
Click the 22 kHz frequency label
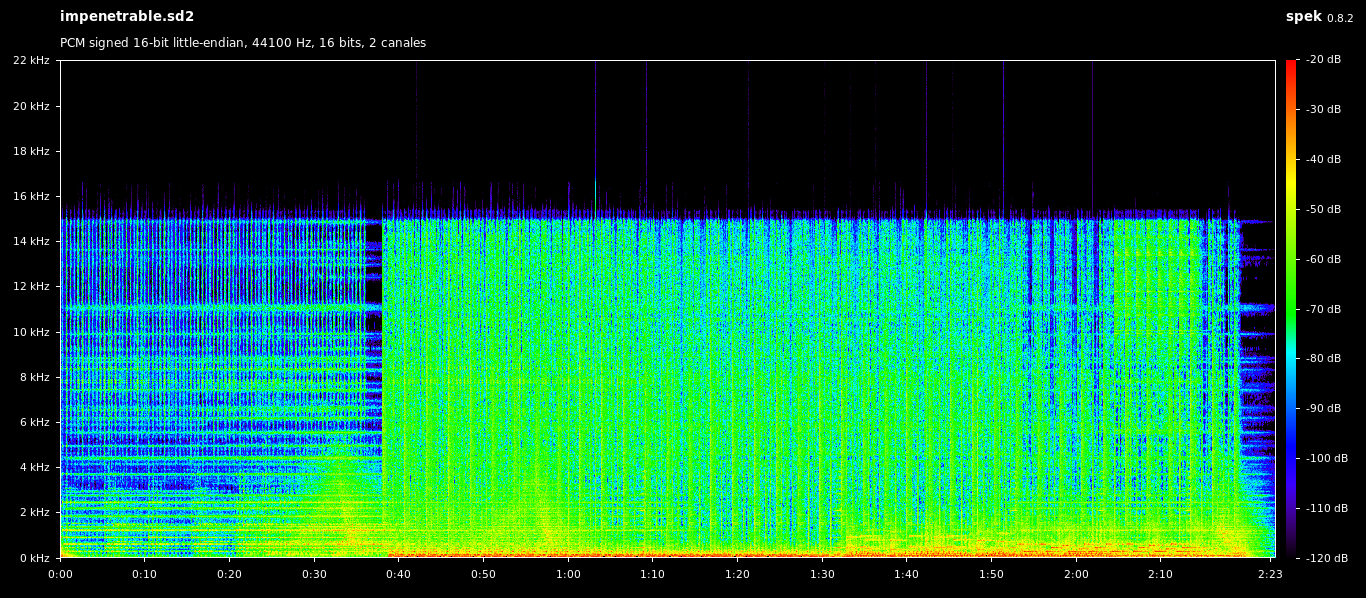31,60
